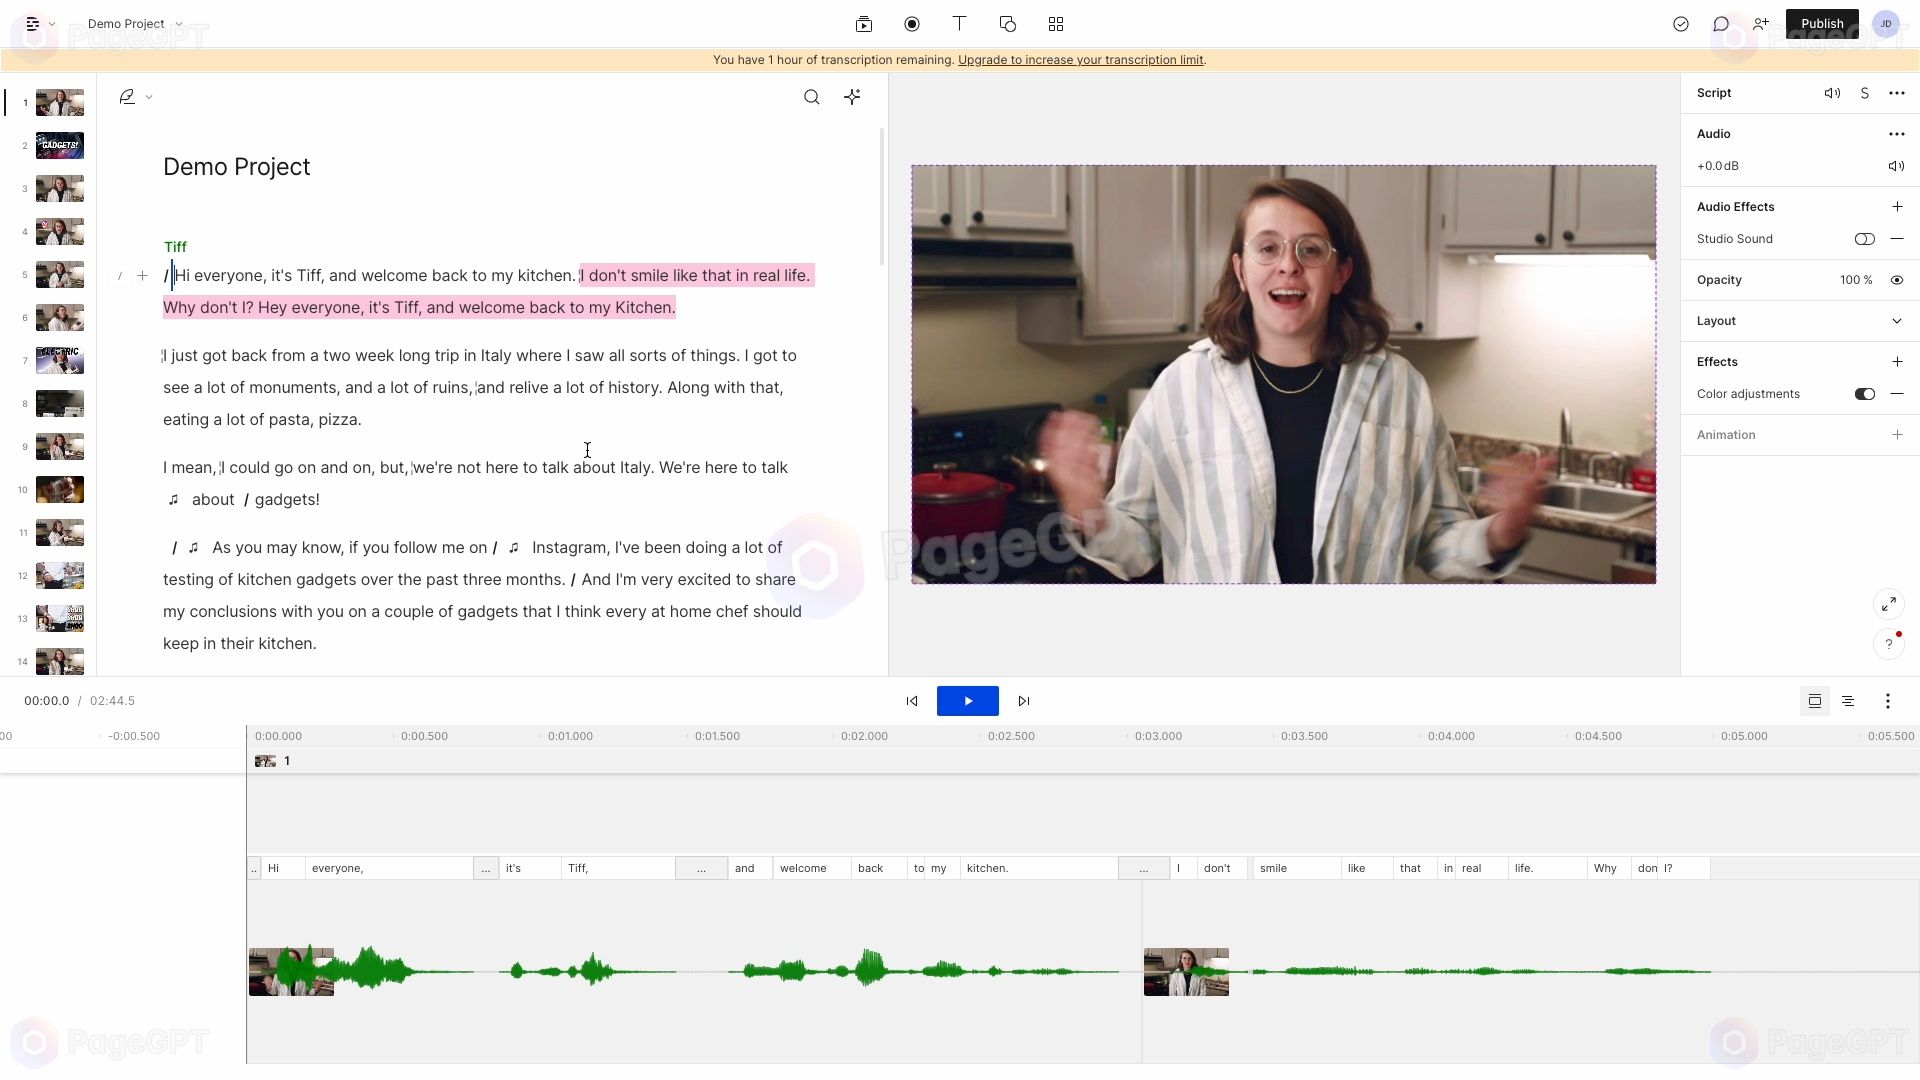The height and width of the screenshot is (1080, 1920).
Task: Toggle Studio Sound effect on/off
Action: click(x=1865, y=239)
